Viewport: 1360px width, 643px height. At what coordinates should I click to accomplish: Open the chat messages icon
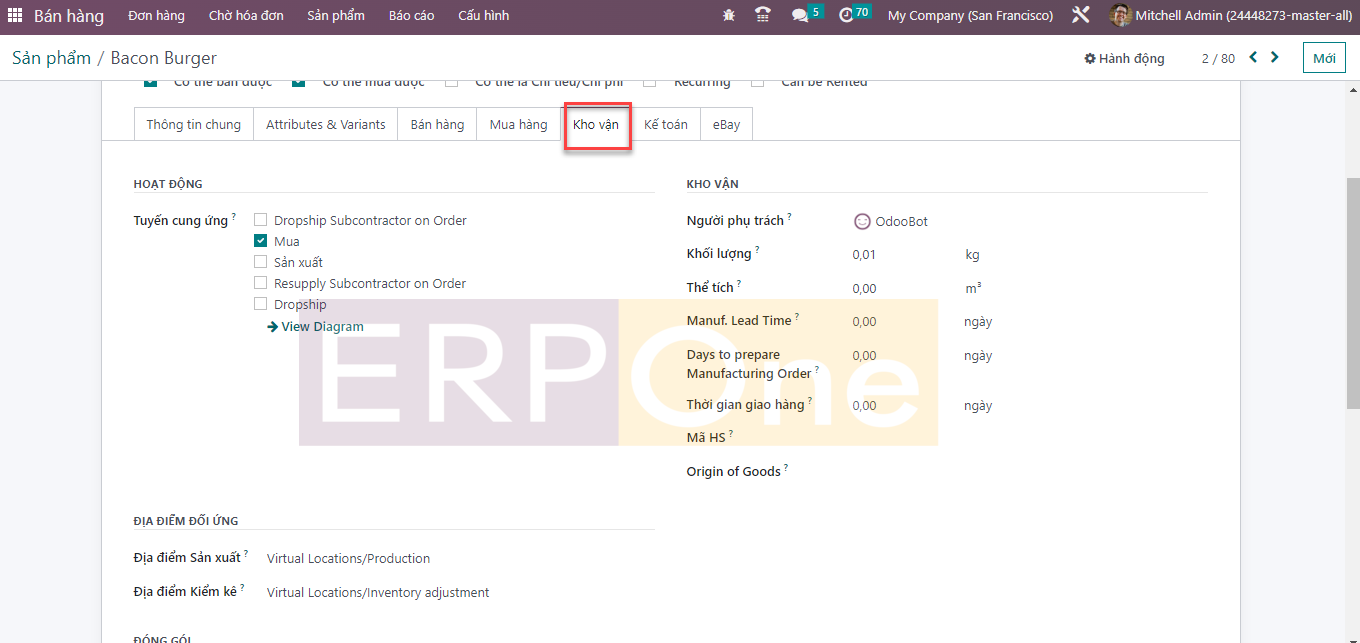click(800, 16)
